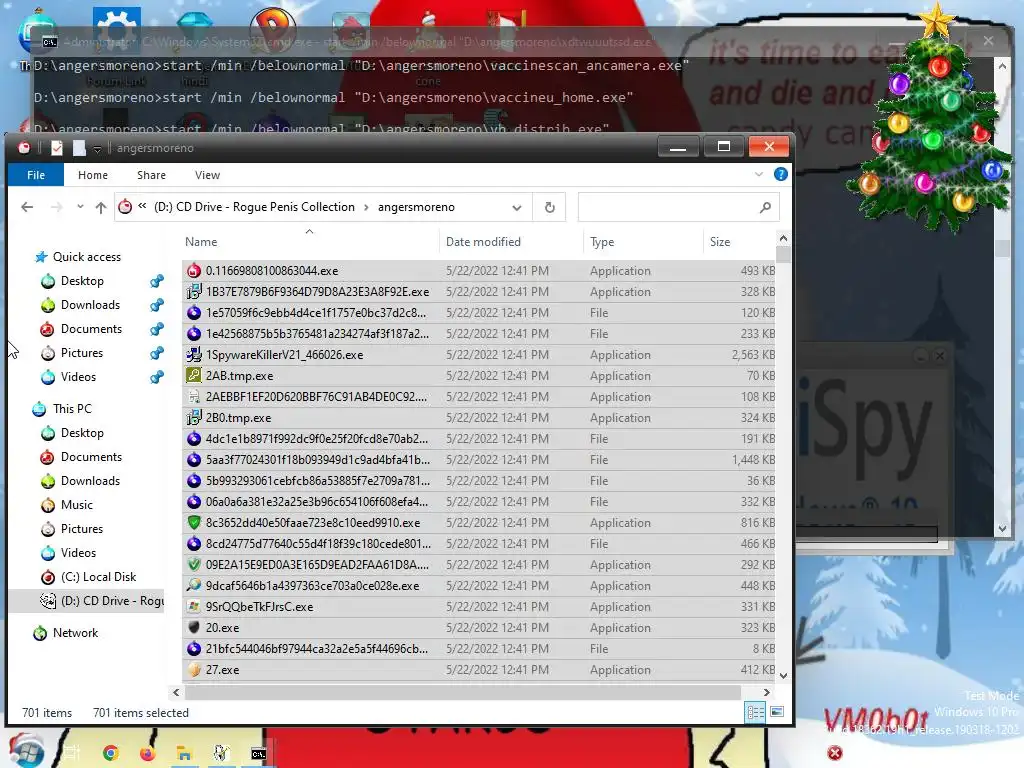Go forward with the forward arrow
Image resolution: width=1024 pixels, height=768 pixels.
click(x=57, y=207)
